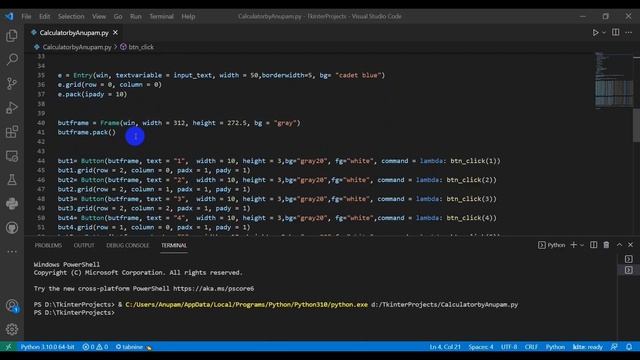Open the Python view in the activity bar
The height and width of the screenshot is (360, 640).
click(12, 204)
